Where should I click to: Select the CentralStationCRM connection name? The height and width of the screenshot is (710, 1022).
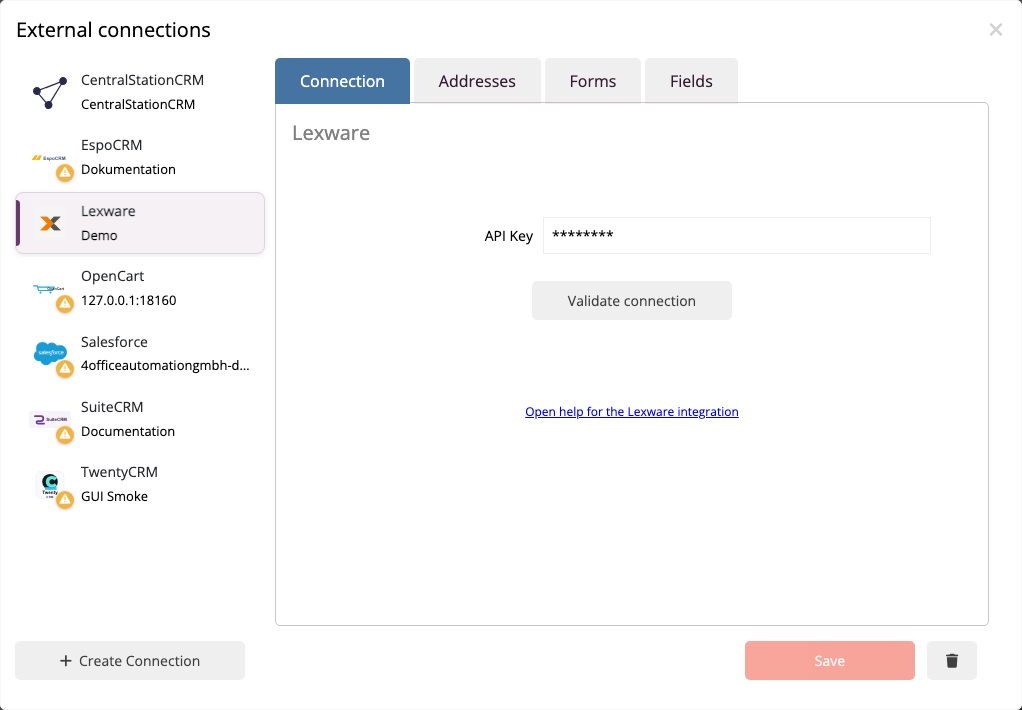pyautogui.click(x=138, y=104)
